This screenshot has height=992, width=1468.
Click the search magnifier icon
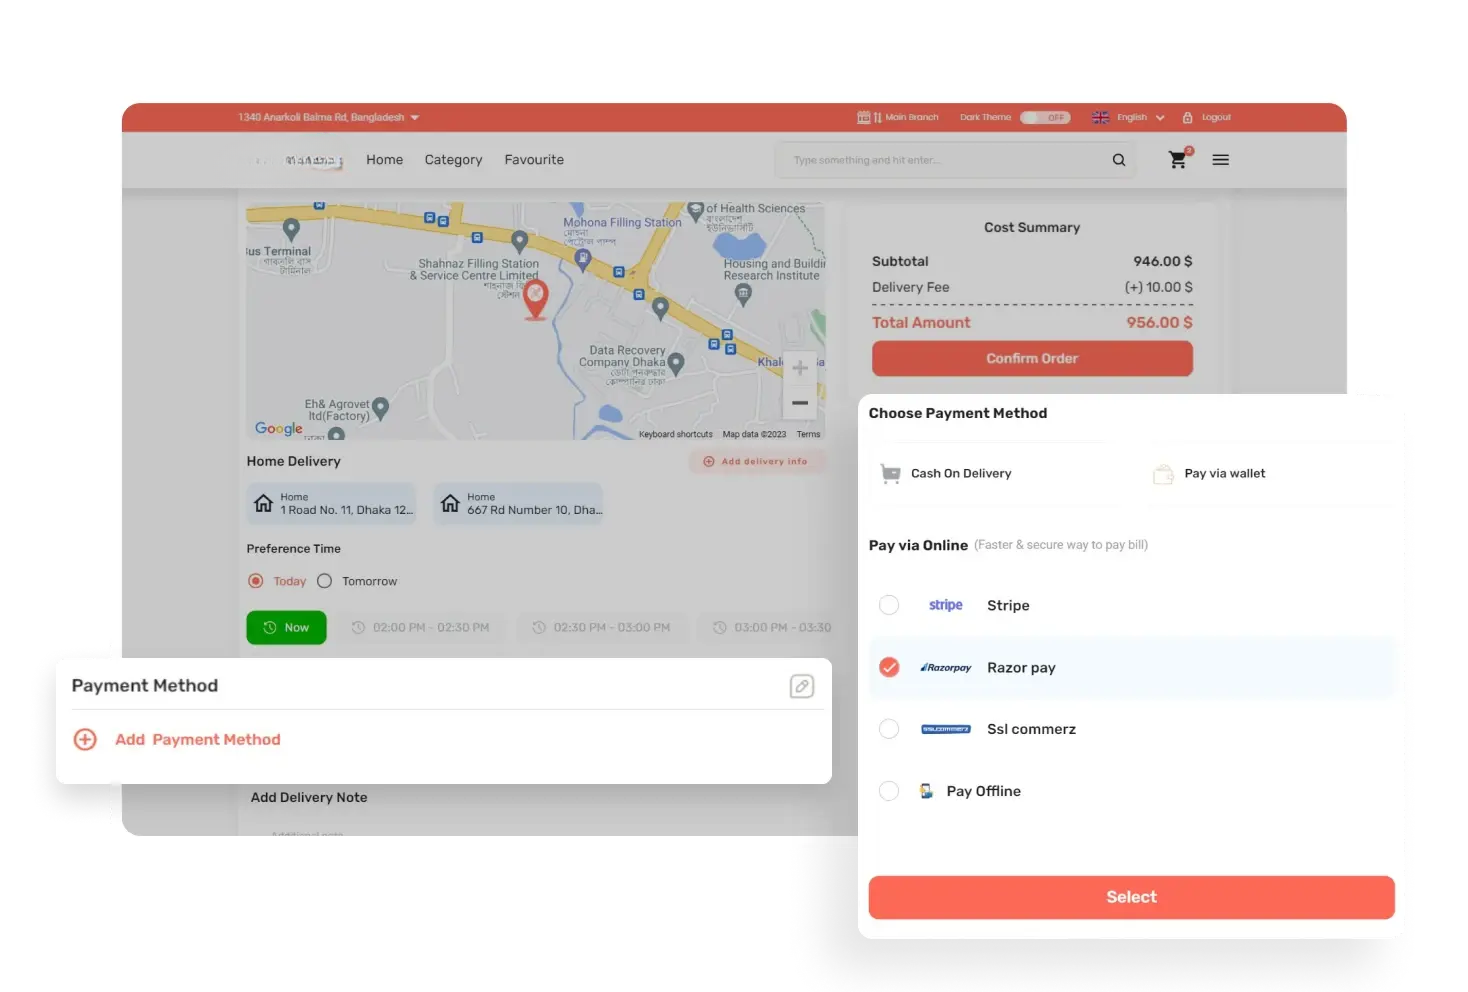[1119, 160]
